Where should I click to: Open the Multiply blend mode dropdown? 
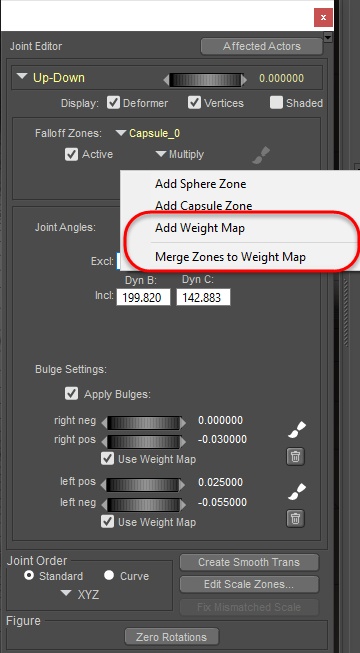(180, 155)
